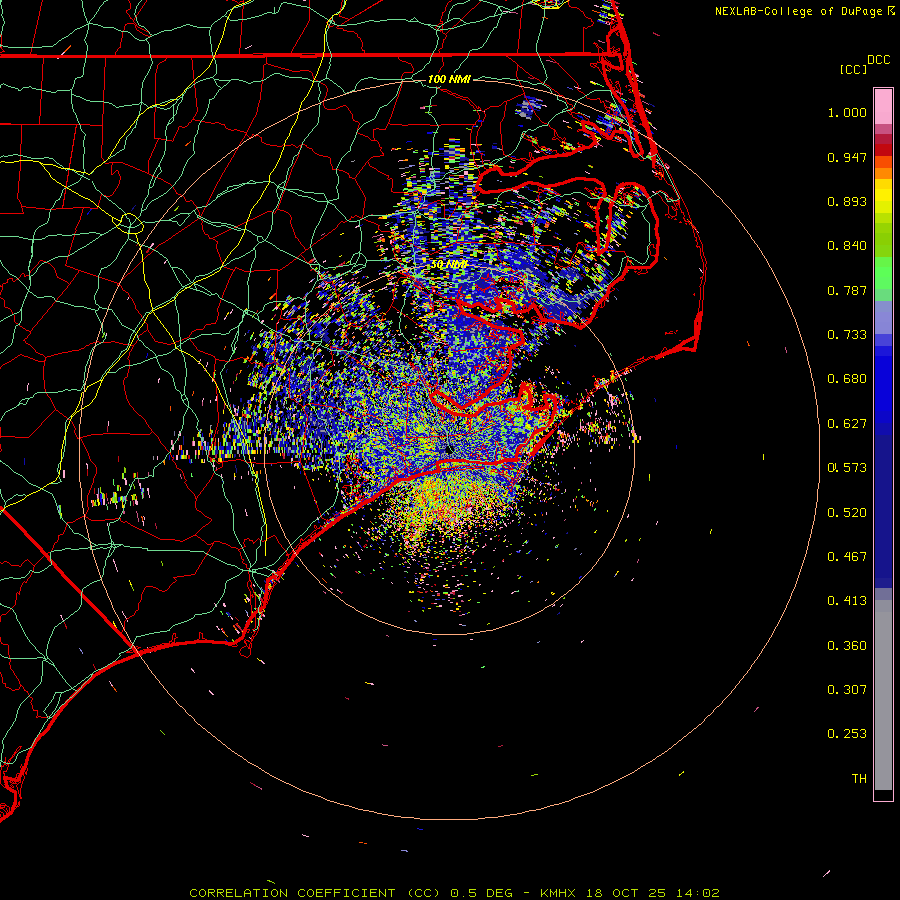
Task: Click the gray segment of the color bar
Action: [883, 695]
